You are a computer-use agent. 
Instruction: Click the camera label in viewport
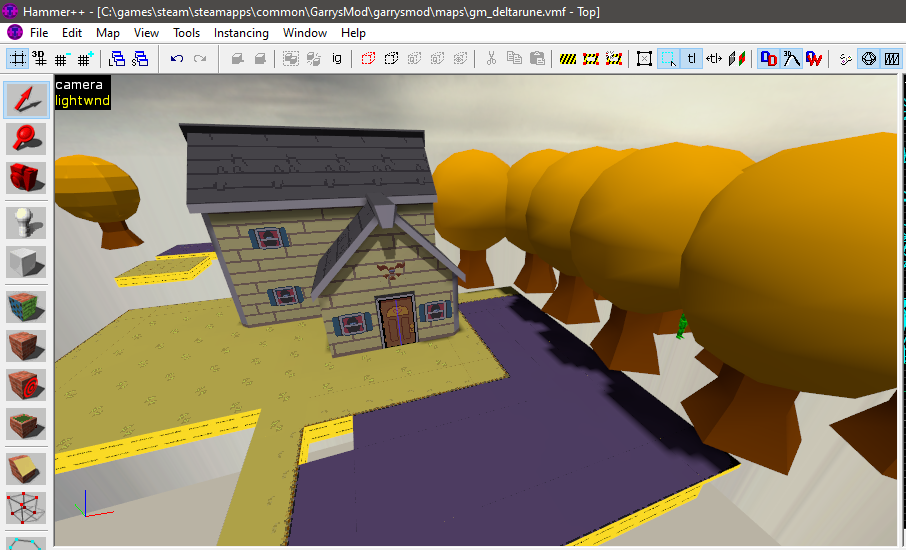tap(79, 85)
